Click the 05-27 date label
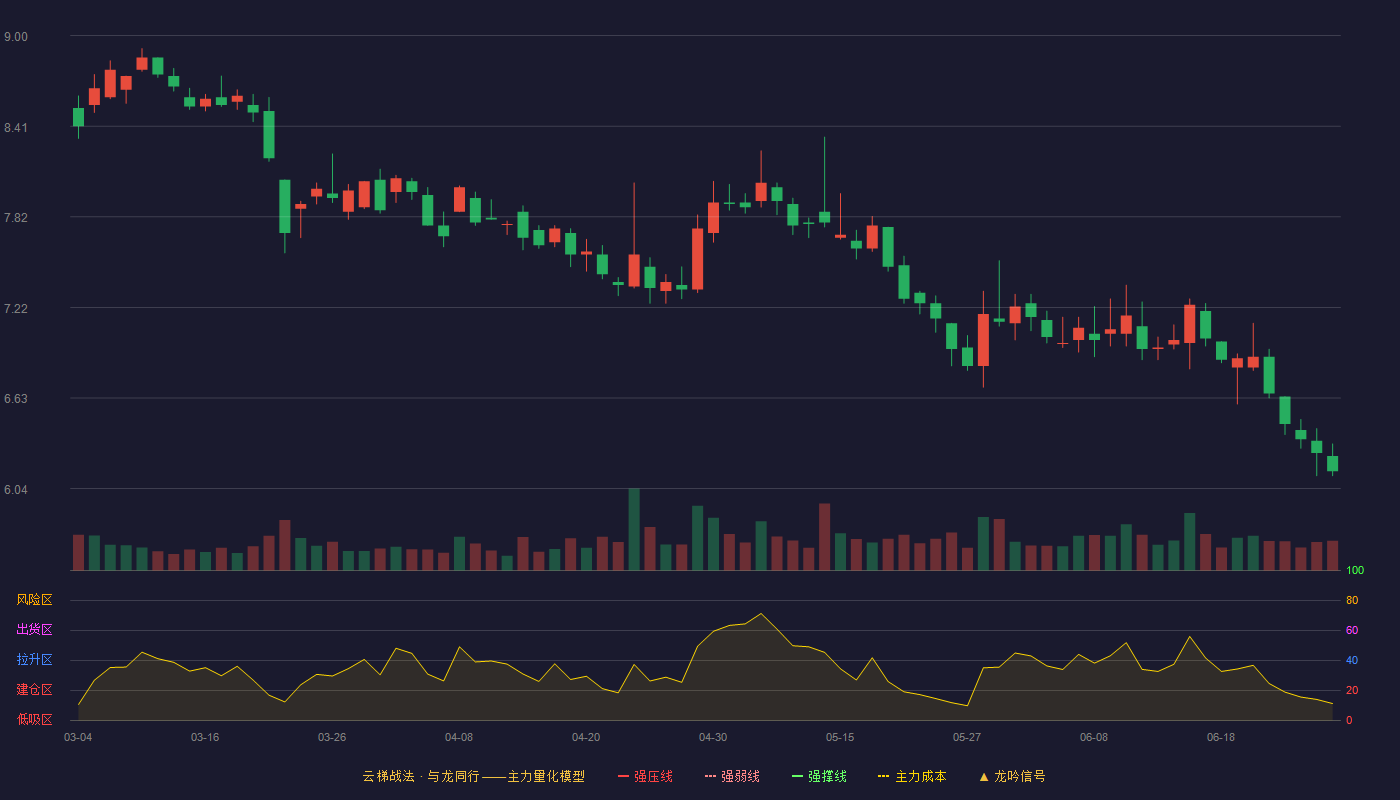1400x800 pixels. click(967, 737)
